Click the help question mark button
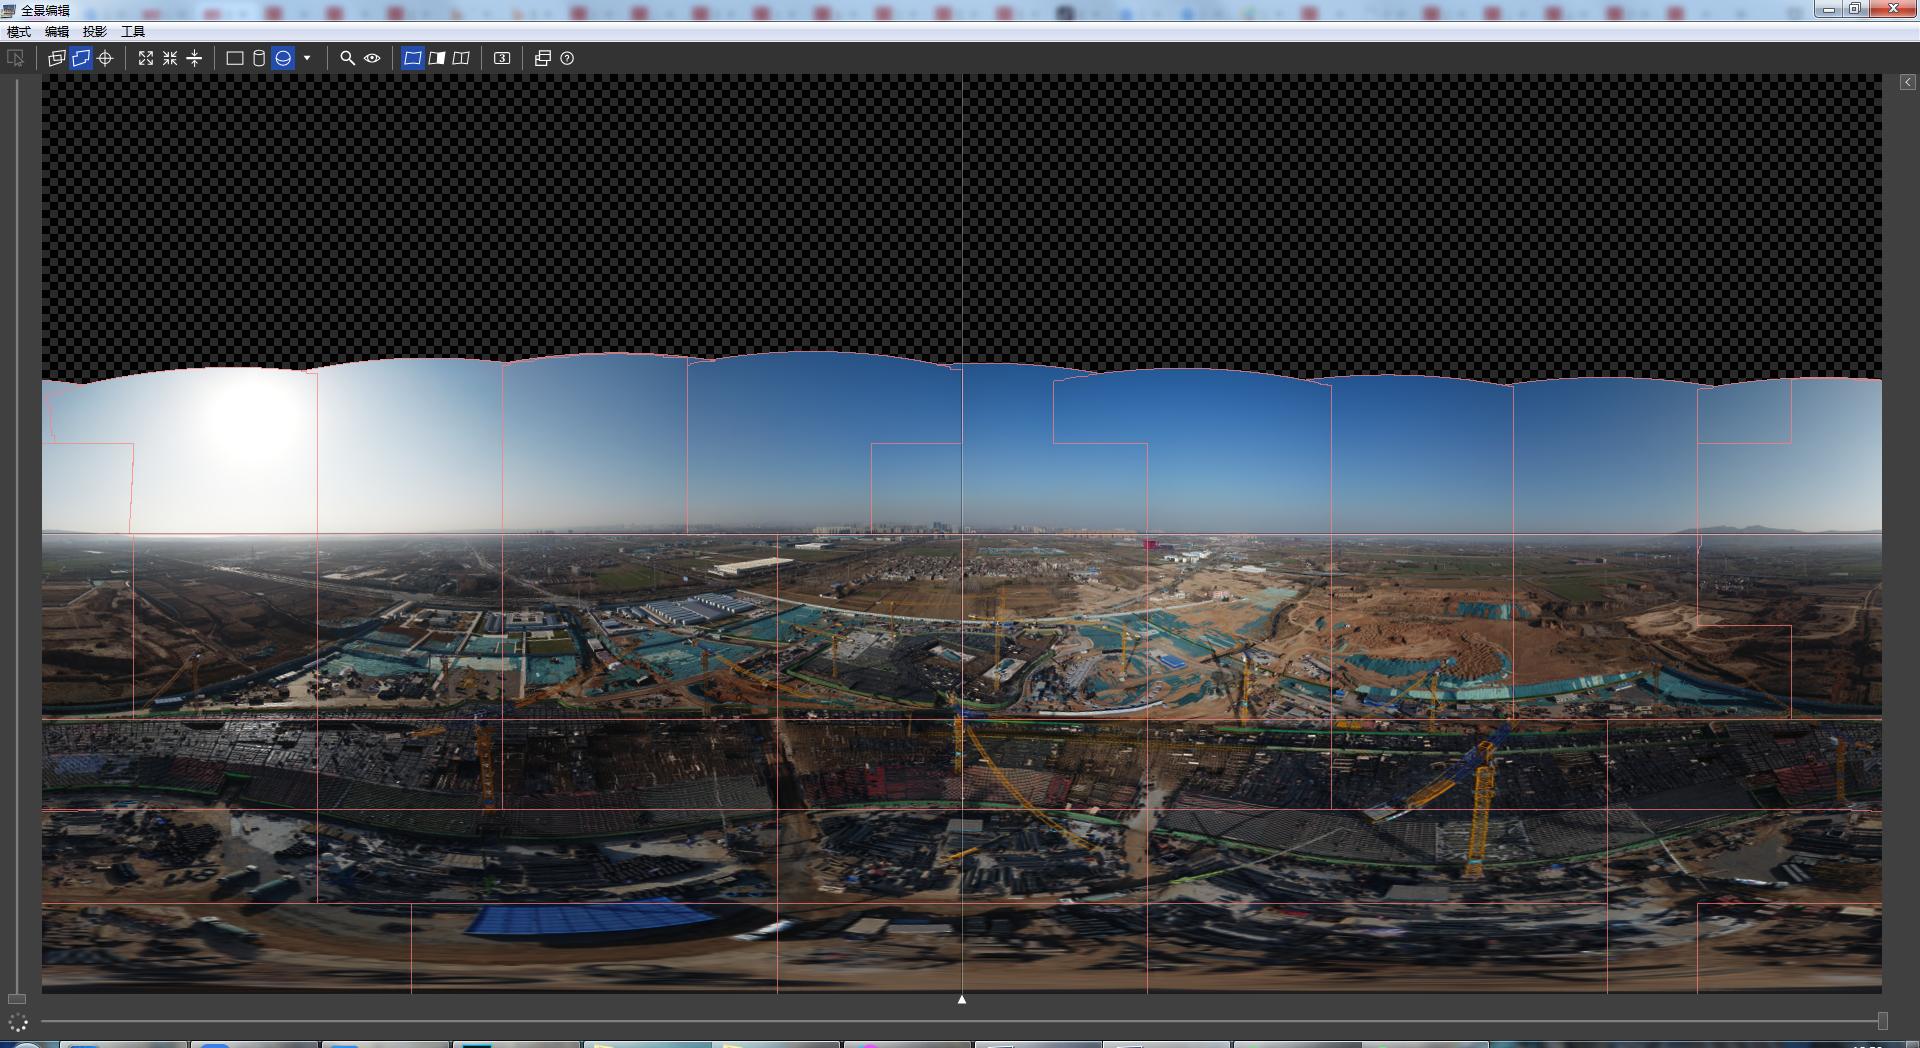 tap(567, 58)
